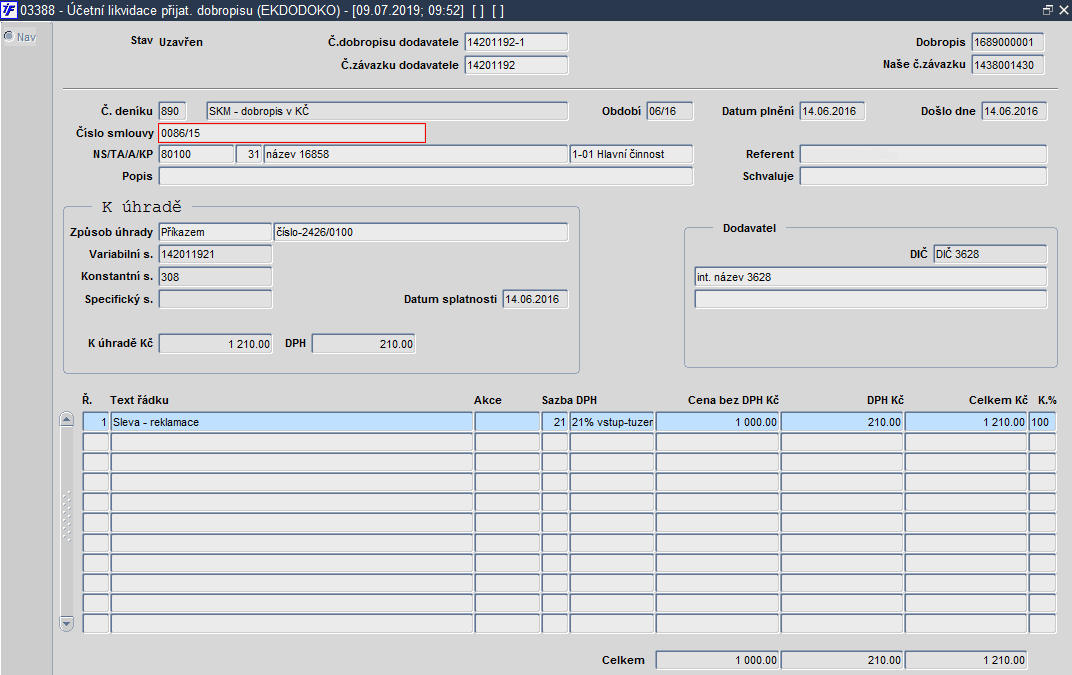Click the Referent field
This screenshot has height=675, width=1072.
tap(923, 154)
